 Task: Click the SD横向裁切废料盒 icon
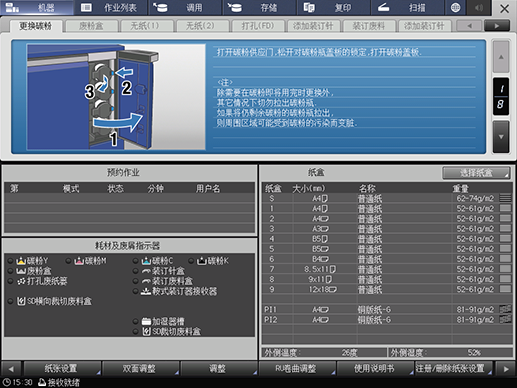click(21, 301)
